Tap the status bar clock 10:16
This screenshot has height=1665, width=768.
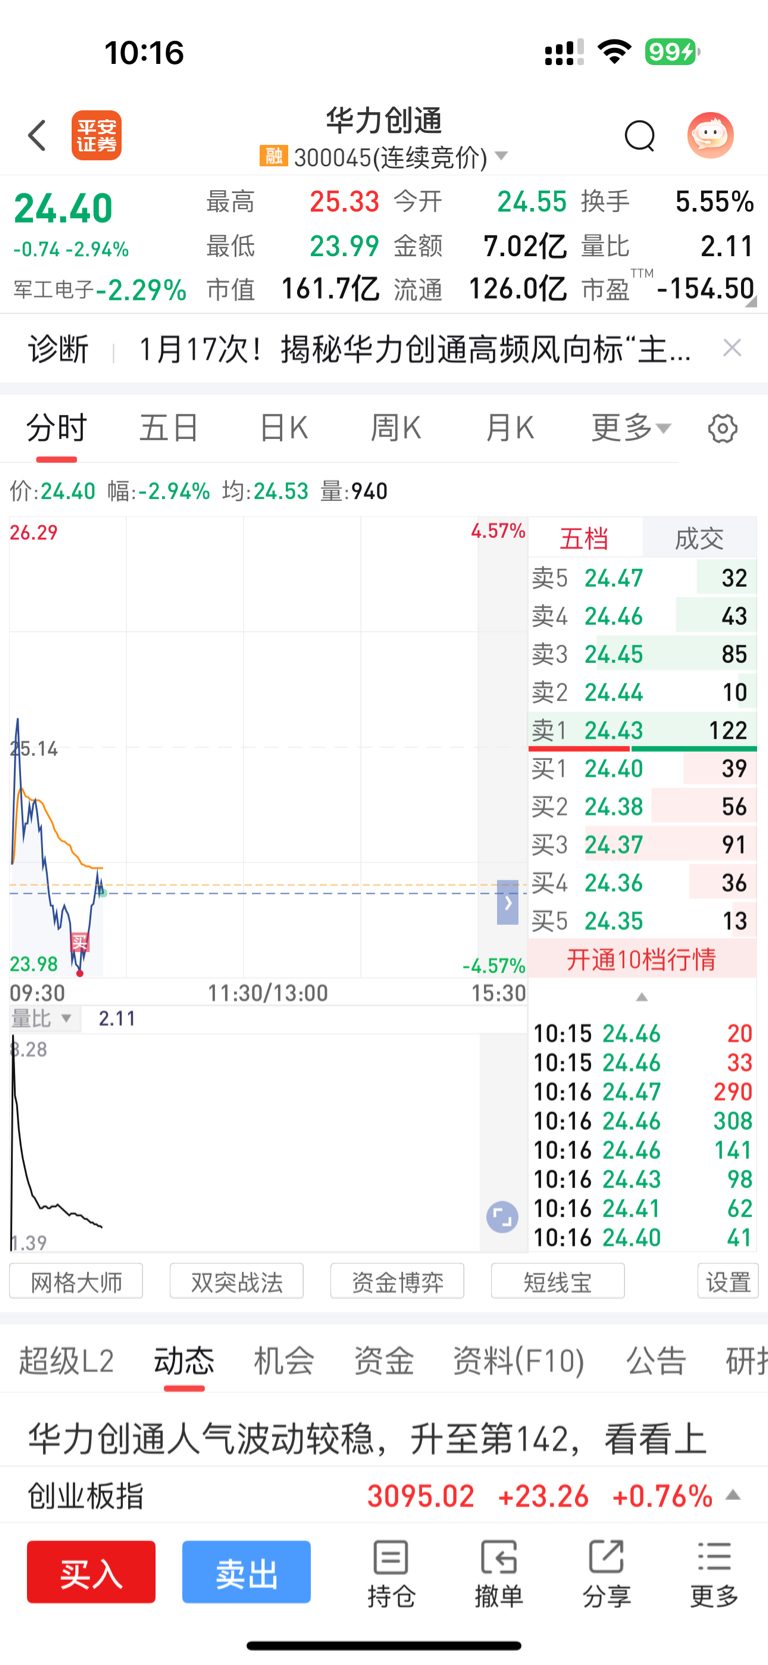(x=144, y=52)
